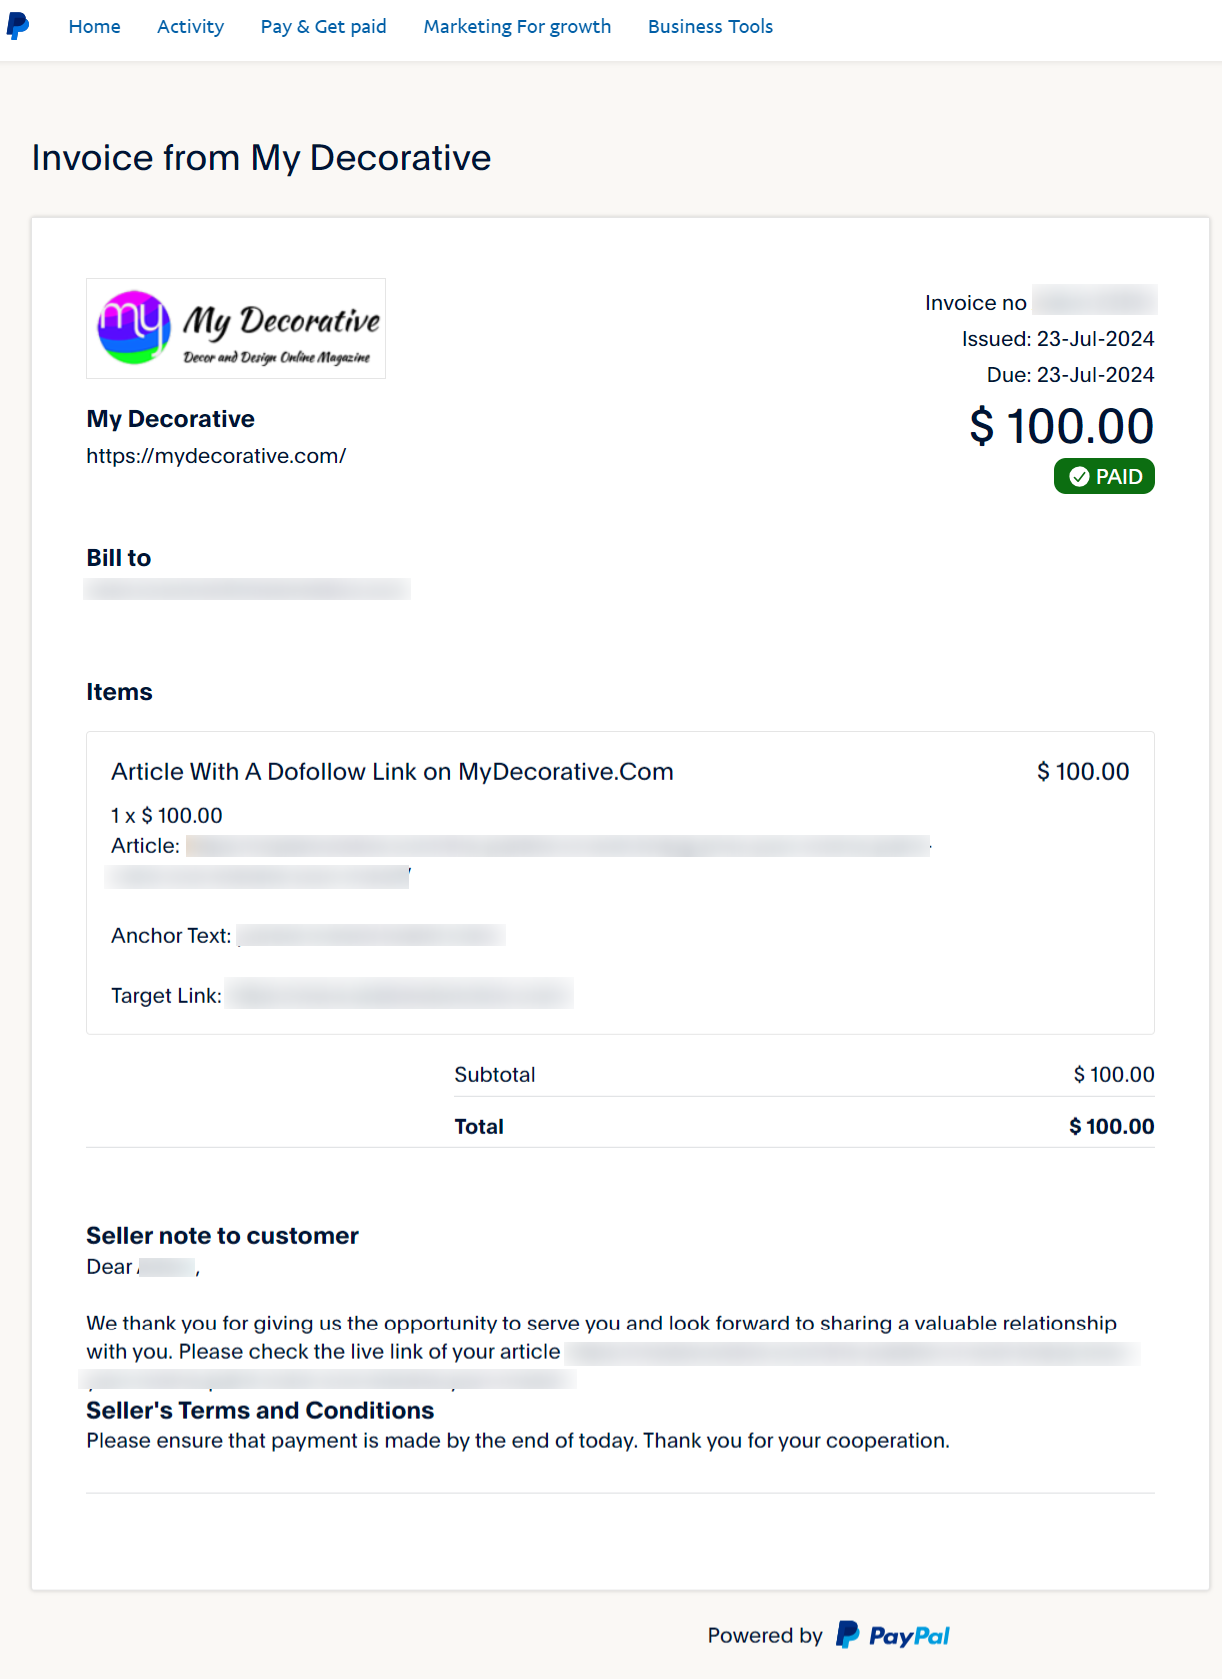The height and width of the screenshot is (1679, 1222).
Task: Click the PayPal logo in the header
Action: (18, 26)
